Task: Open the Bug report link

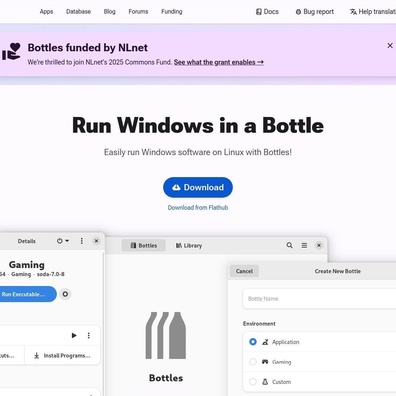Action: click(314, 12)
